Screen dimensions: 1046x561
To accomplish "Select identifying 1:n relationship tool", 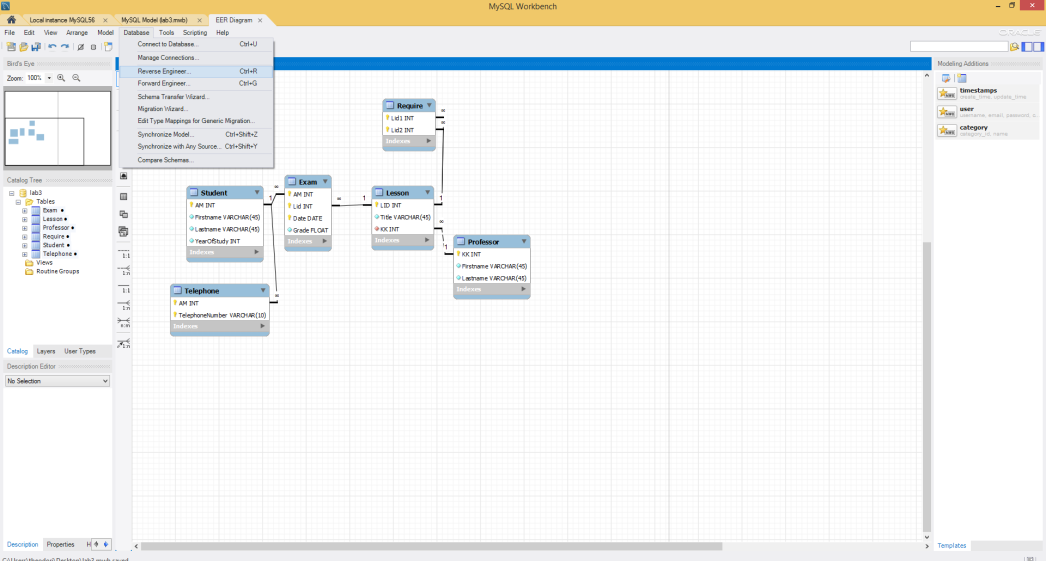I will [124, 306].
